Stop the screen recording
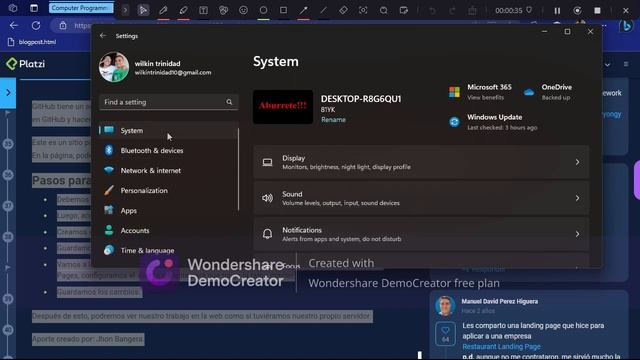The height and width of the screenshot is (360, 640). [x=597, y=11]
